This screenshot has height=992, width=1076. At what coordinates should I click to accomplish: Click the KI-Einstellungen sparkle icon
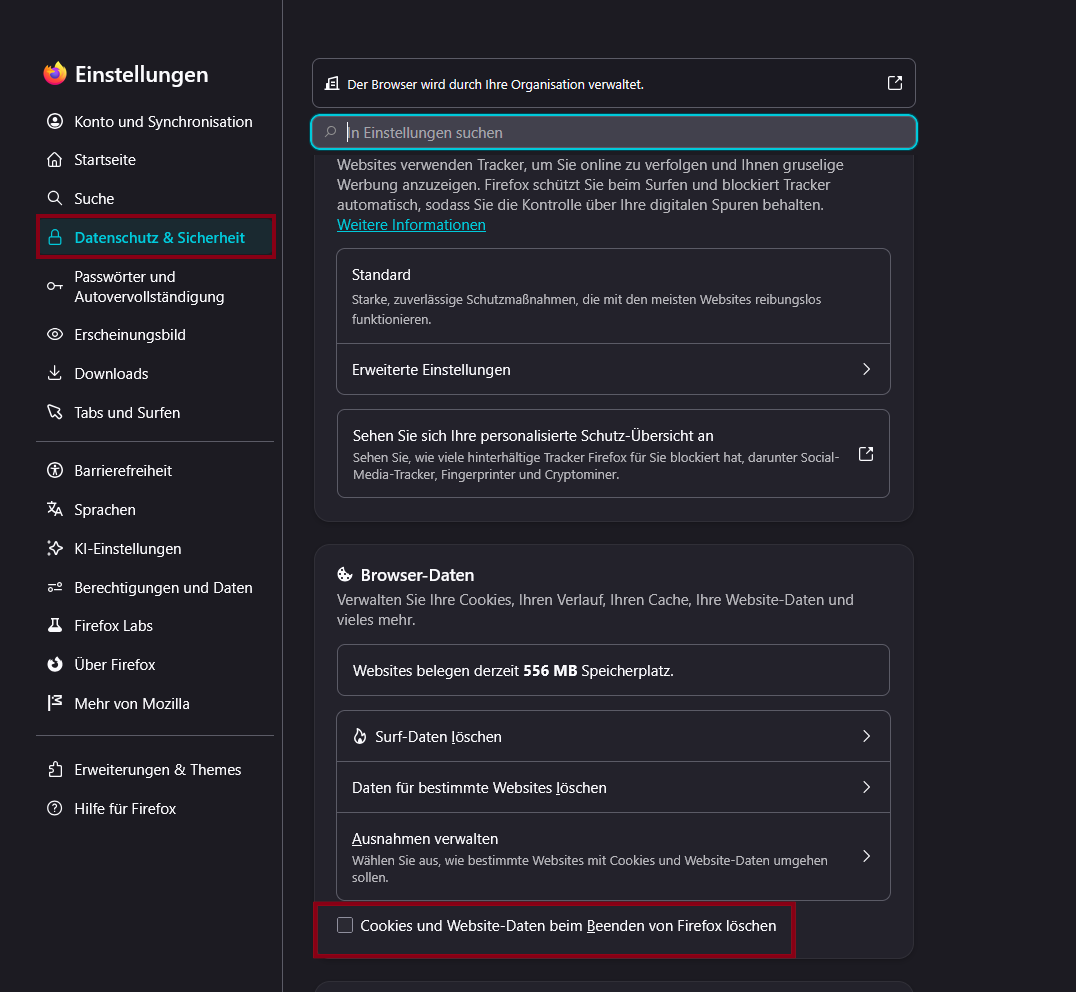(55, 548)
